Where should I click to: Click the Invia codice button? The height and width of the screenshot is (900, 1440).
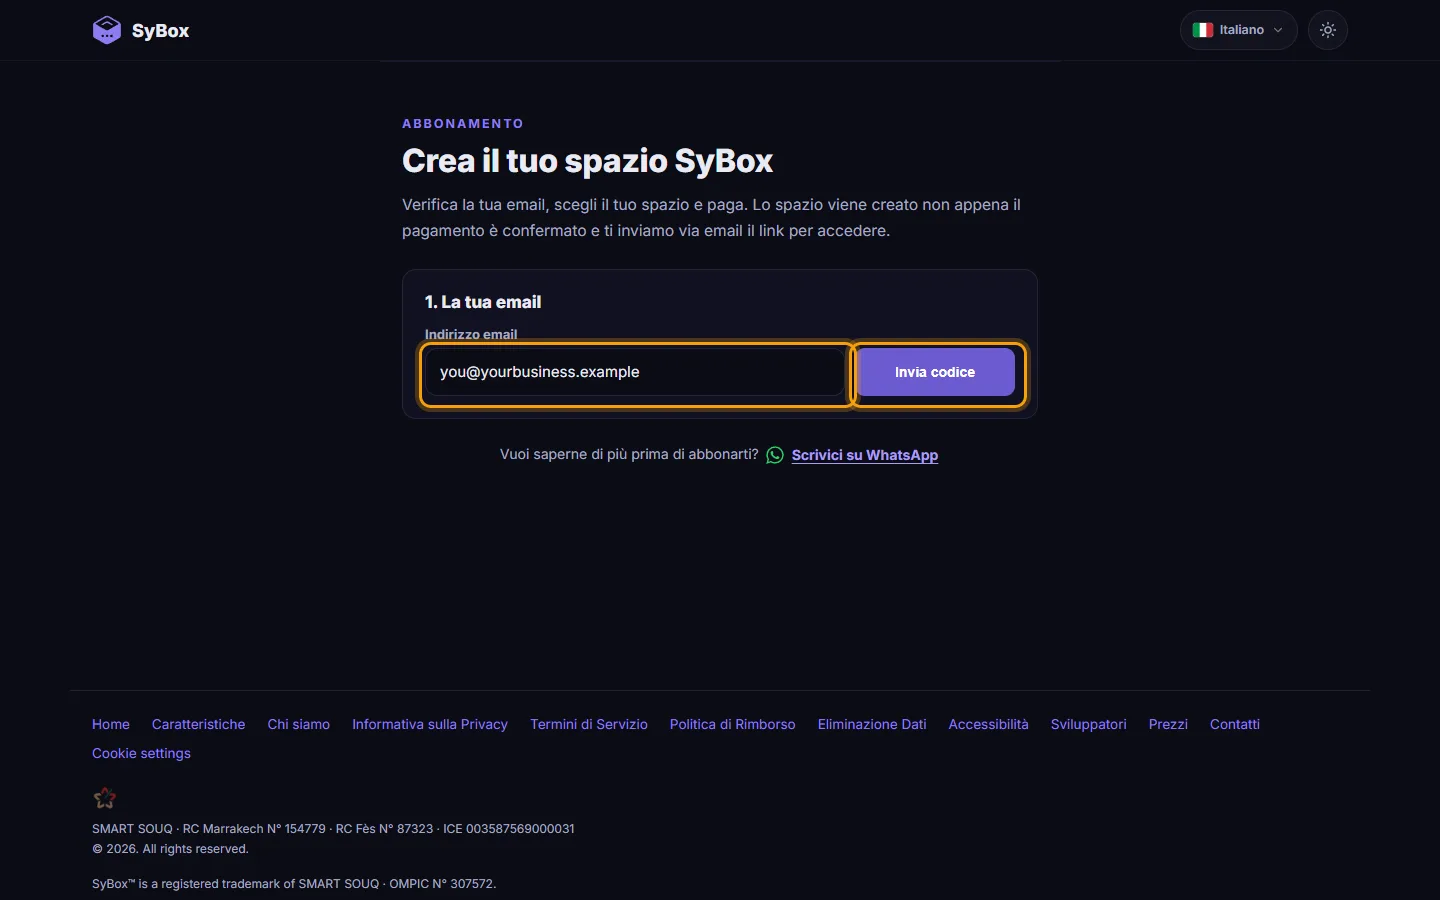coord(935,372)
